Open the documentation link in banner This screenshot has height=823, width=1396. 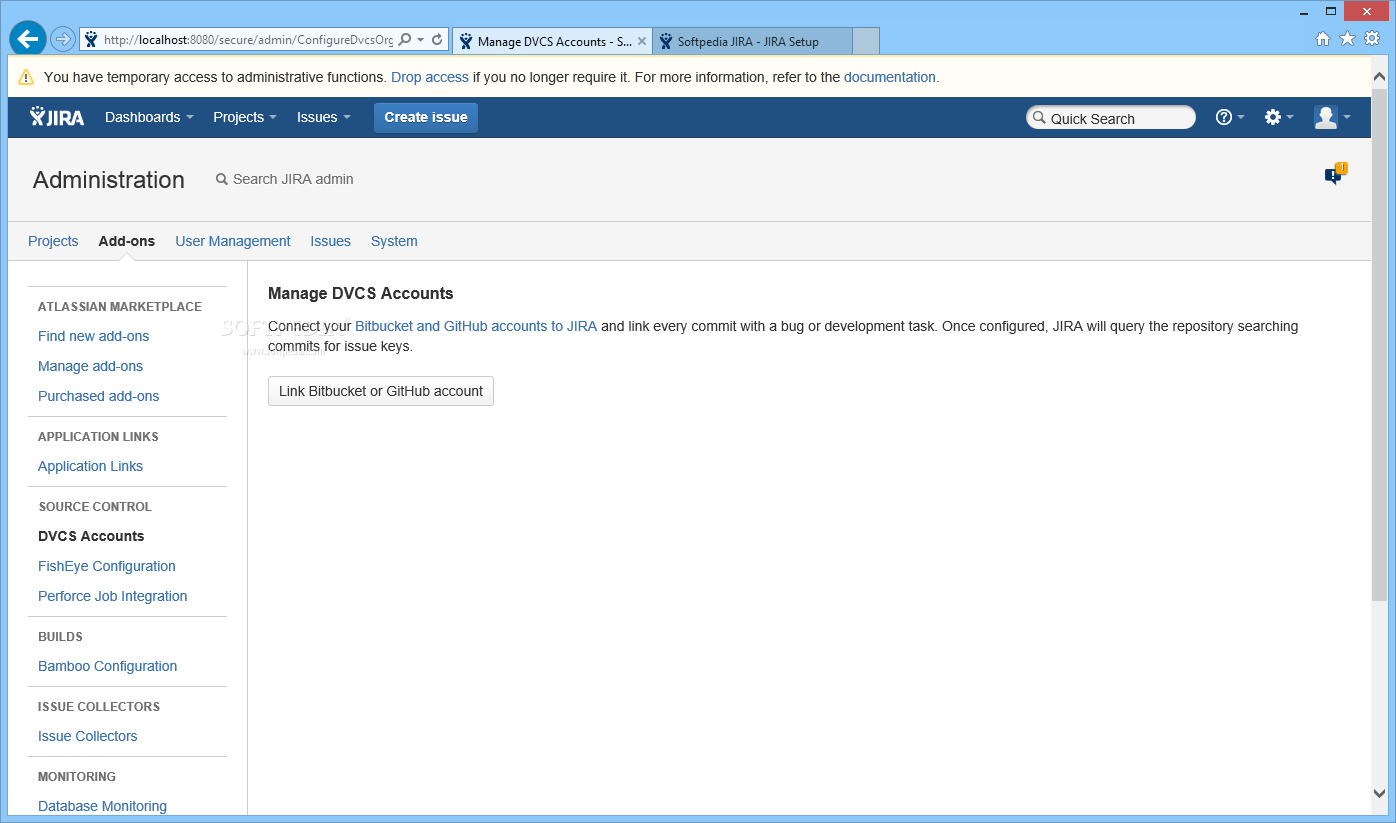click(890, 77)
